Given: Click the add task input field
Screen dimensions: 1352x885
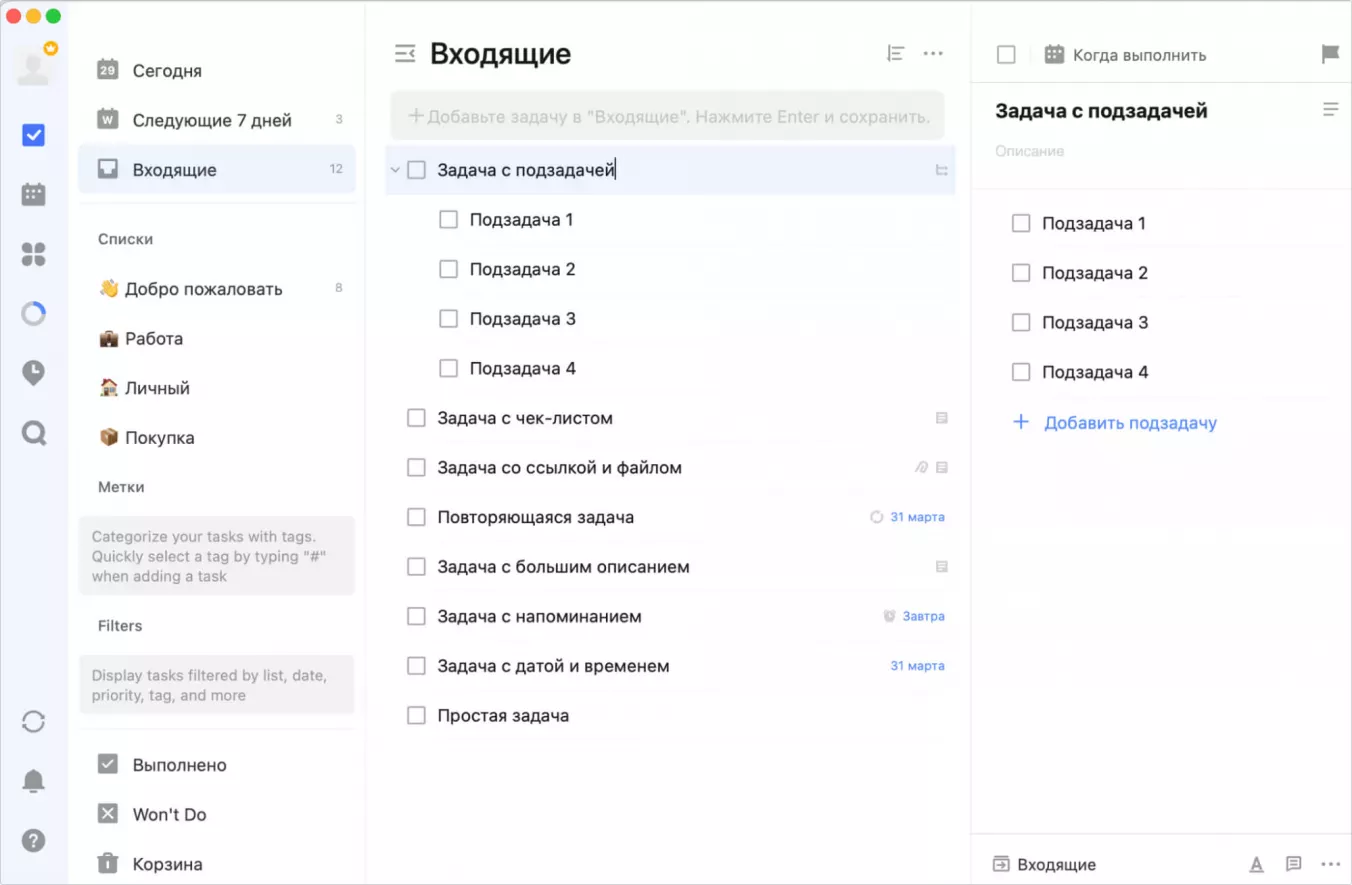Looking at the screenshot, I should tap(667, 116).
